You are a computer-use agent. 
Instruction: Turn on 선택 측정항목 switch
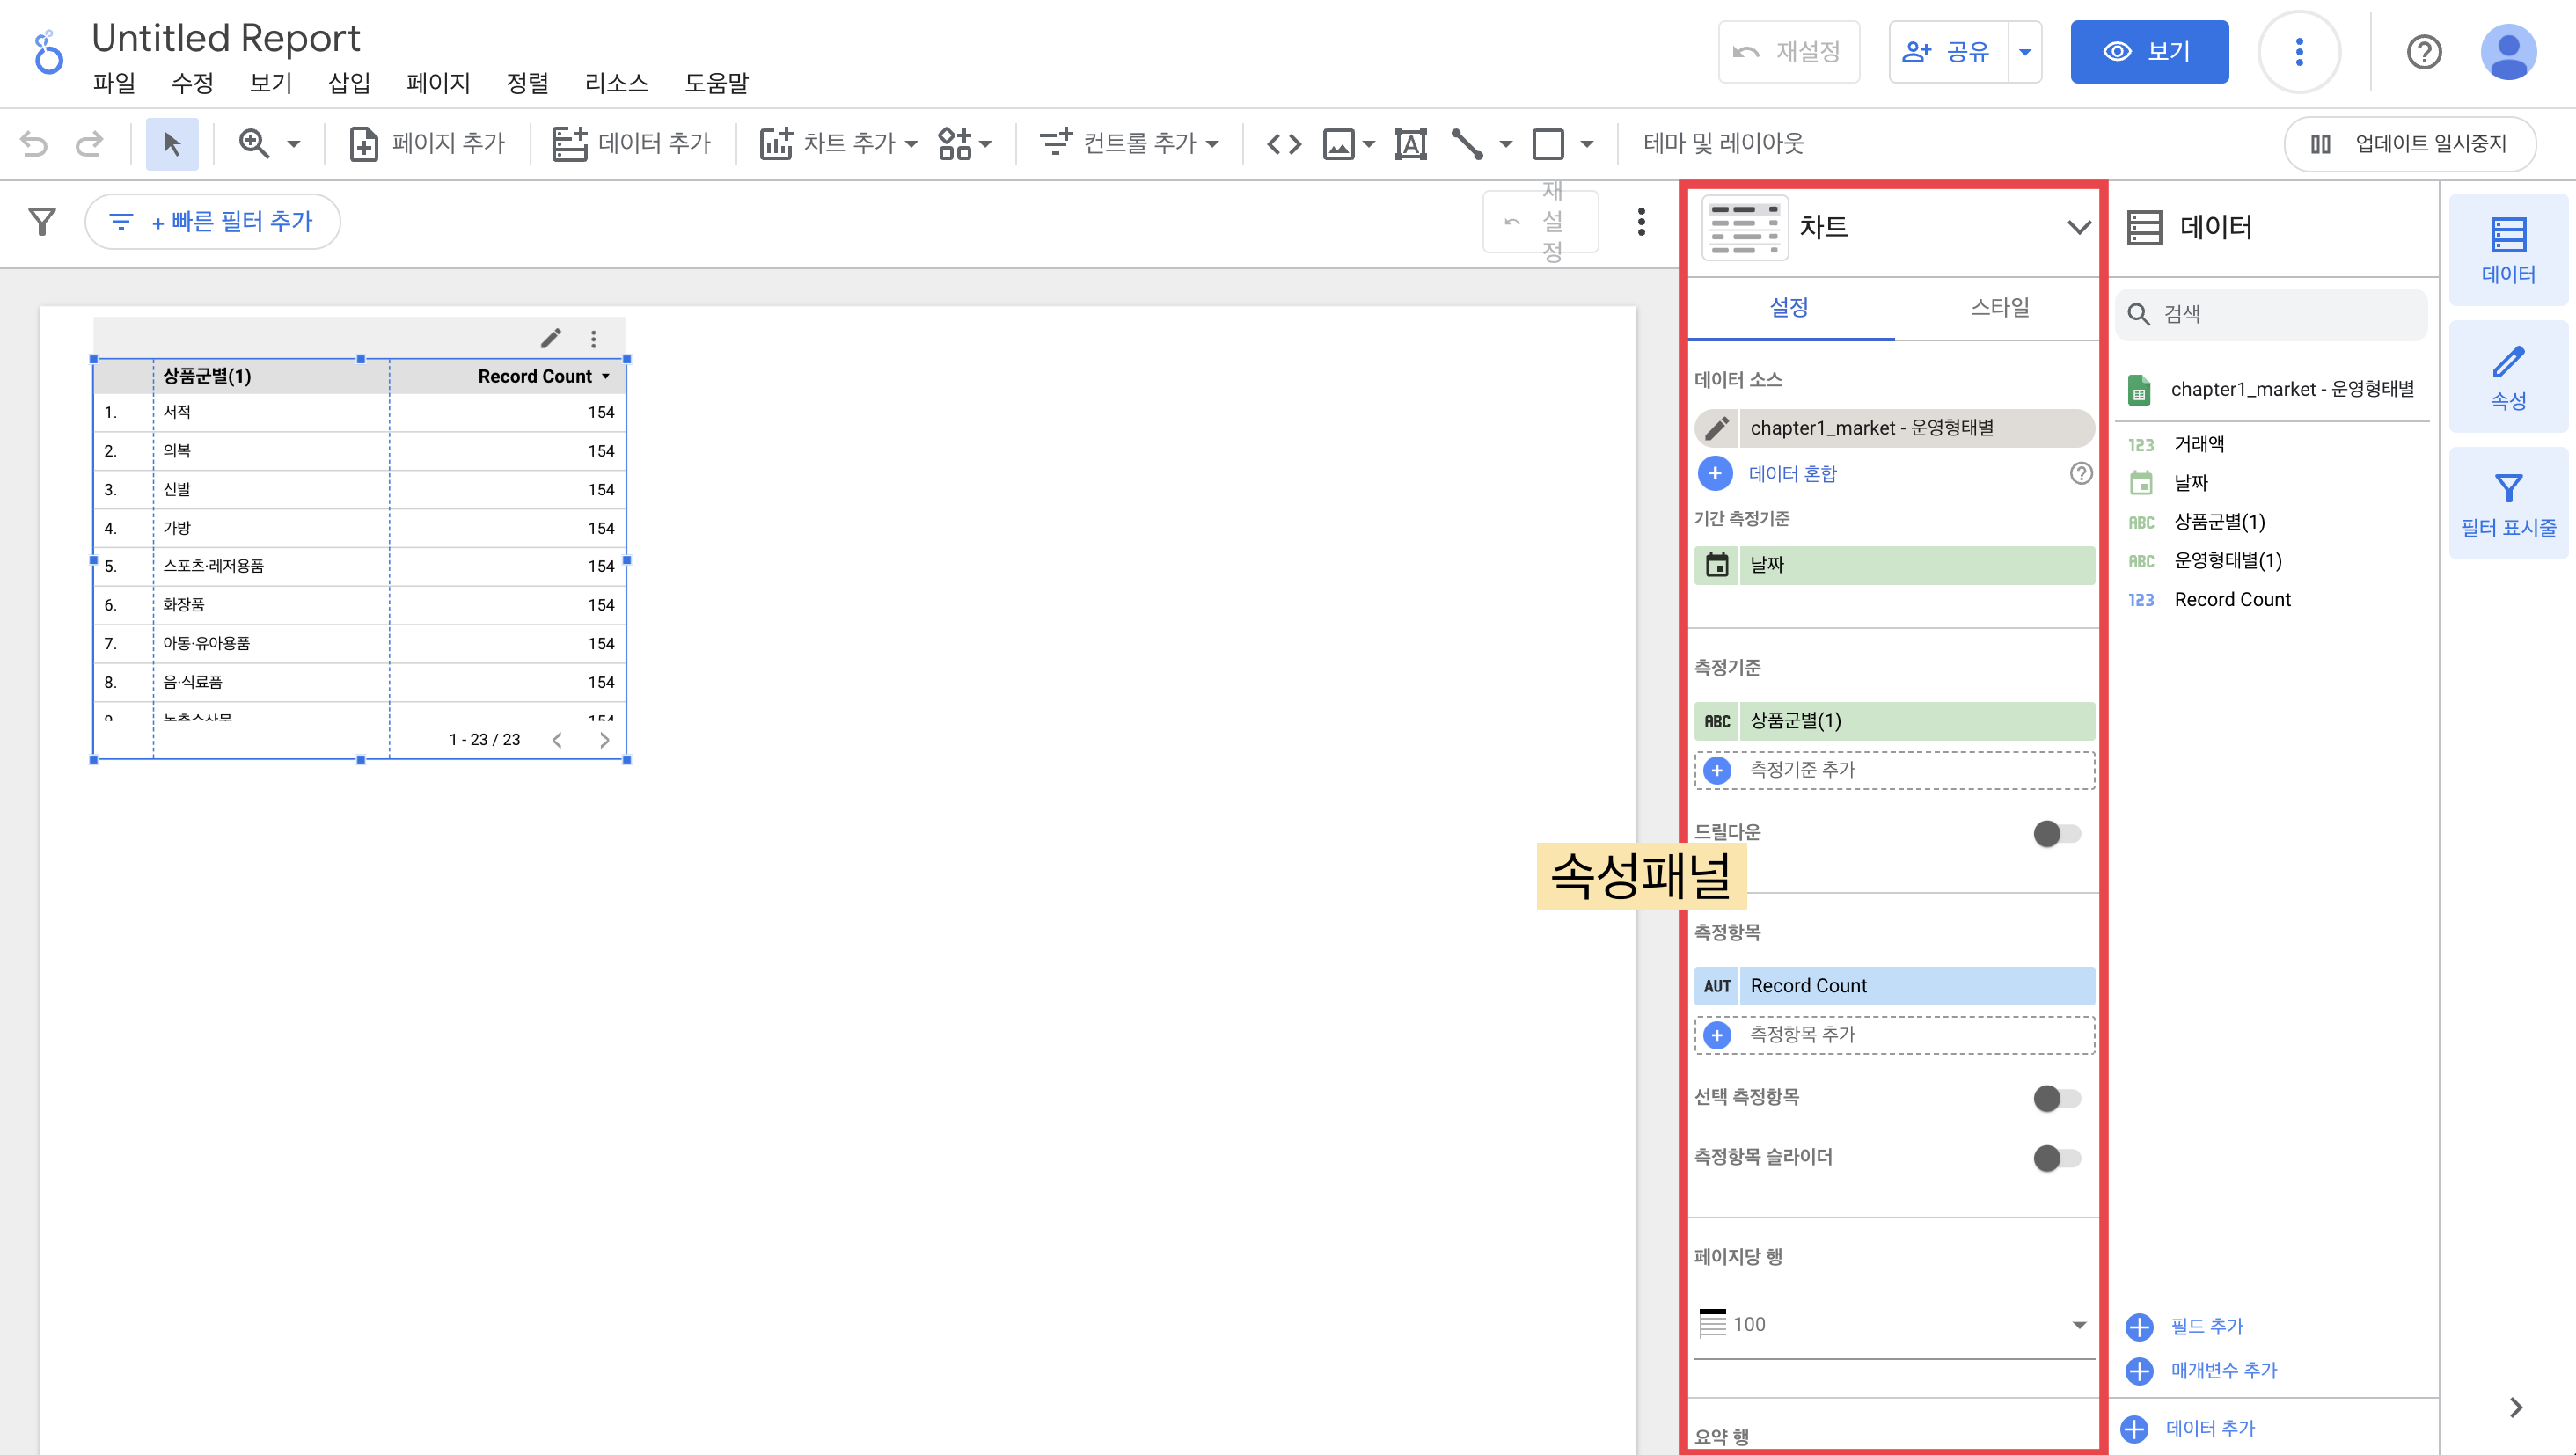(x=2056, y=1098)
